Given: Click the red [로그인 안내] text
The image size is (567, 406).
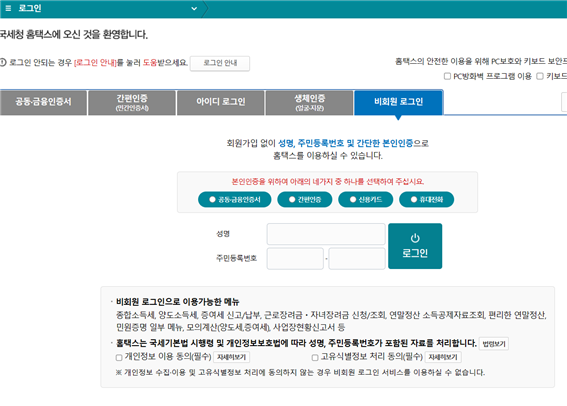Looking at the screenshot, I should [x=95, y=63].
